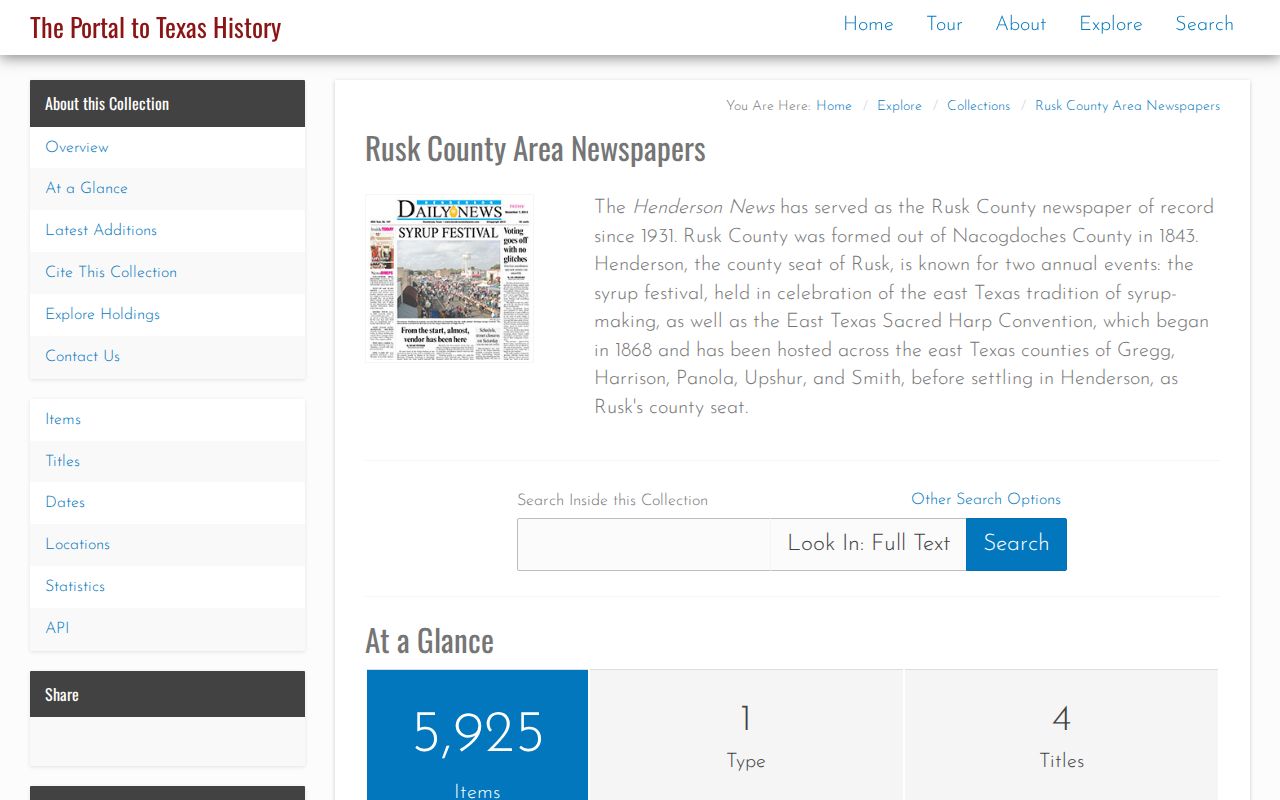Image resolution: width=1280 pixels, height=800 pixels.
Task: Open Cite This Collection link
Action: 167,272
